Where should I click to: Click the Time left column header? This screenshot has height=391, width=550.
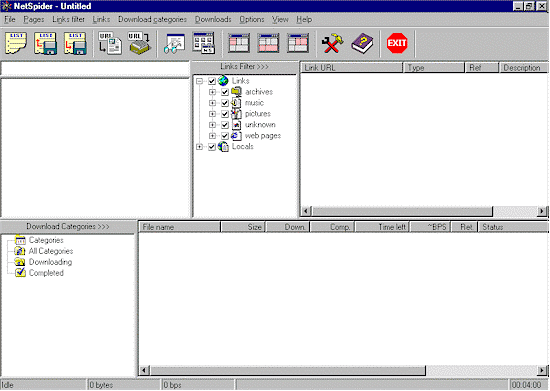382,227
